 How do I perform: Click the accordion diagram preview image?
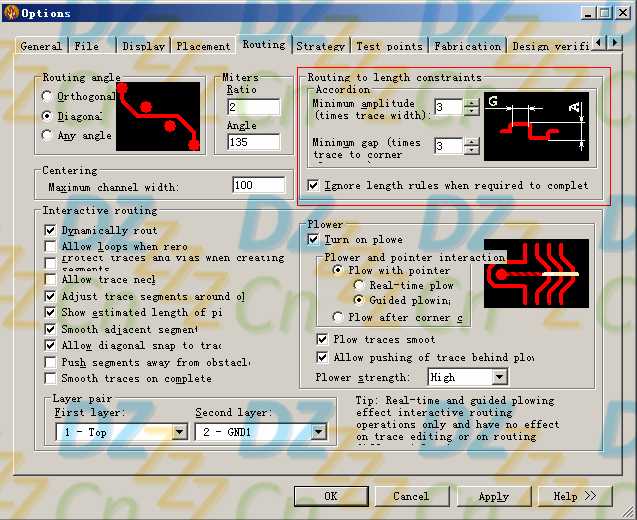click(536, 126)
